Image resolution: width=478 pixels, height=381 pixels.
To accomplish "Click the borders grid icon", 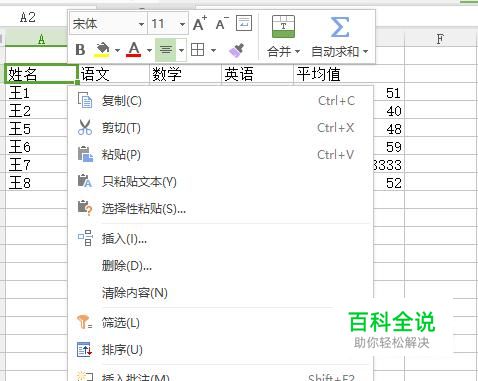I will pyautogui.click(x=197, y=50).
